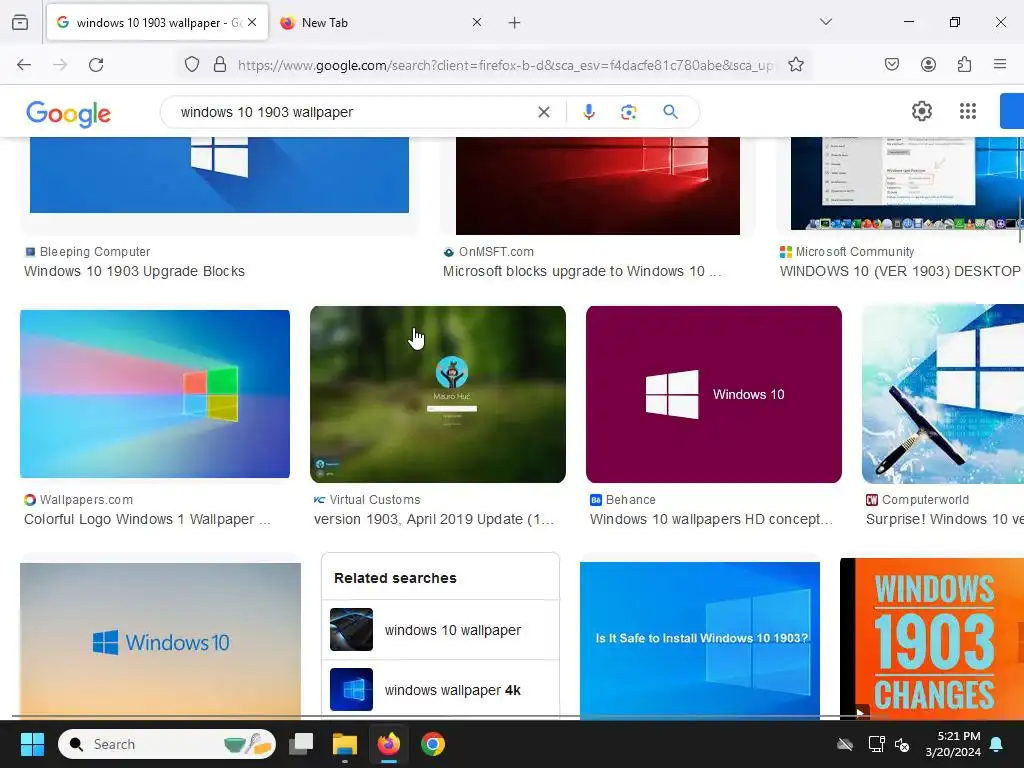
Task: Open the Computerworld squeegee Windows image
Action: pyautogui.click(x=943, y=394)
